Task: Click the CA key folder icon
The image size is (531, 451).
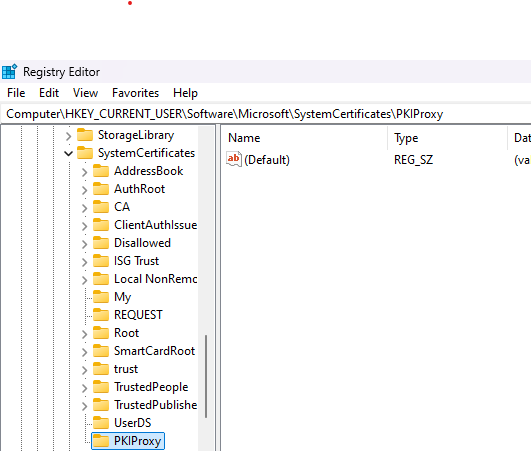Action: point(101,207)
